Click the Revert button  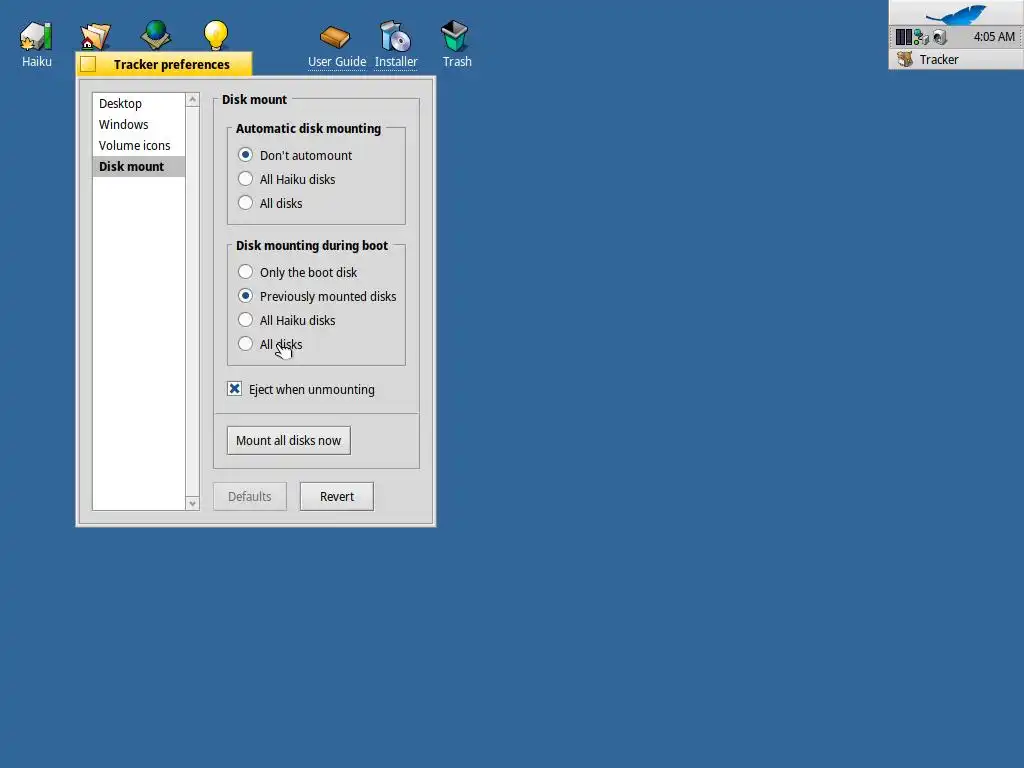tap(337, 496)
